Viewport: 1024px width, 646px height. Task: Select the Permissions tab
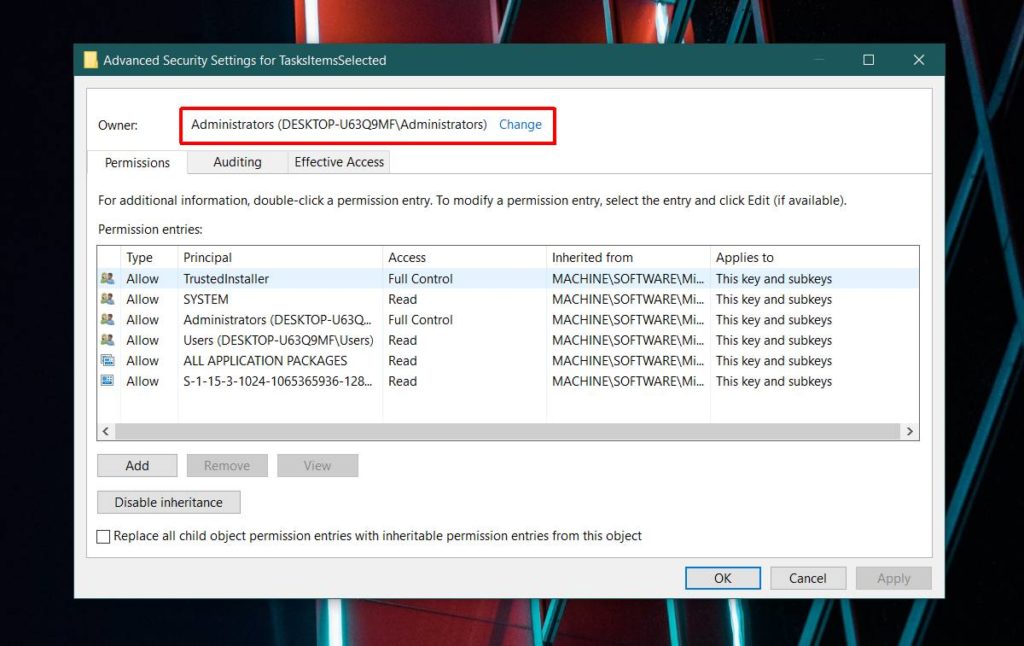[x=136, y=162]
